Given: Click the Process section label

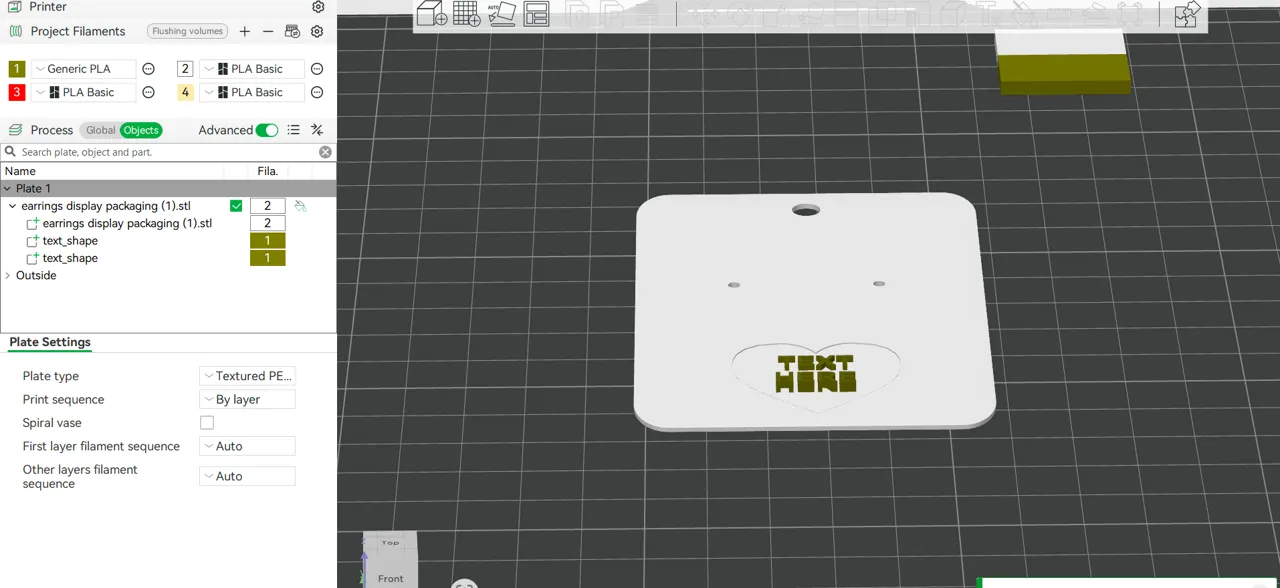Looking at the screenshot, I should pos(52,130).
